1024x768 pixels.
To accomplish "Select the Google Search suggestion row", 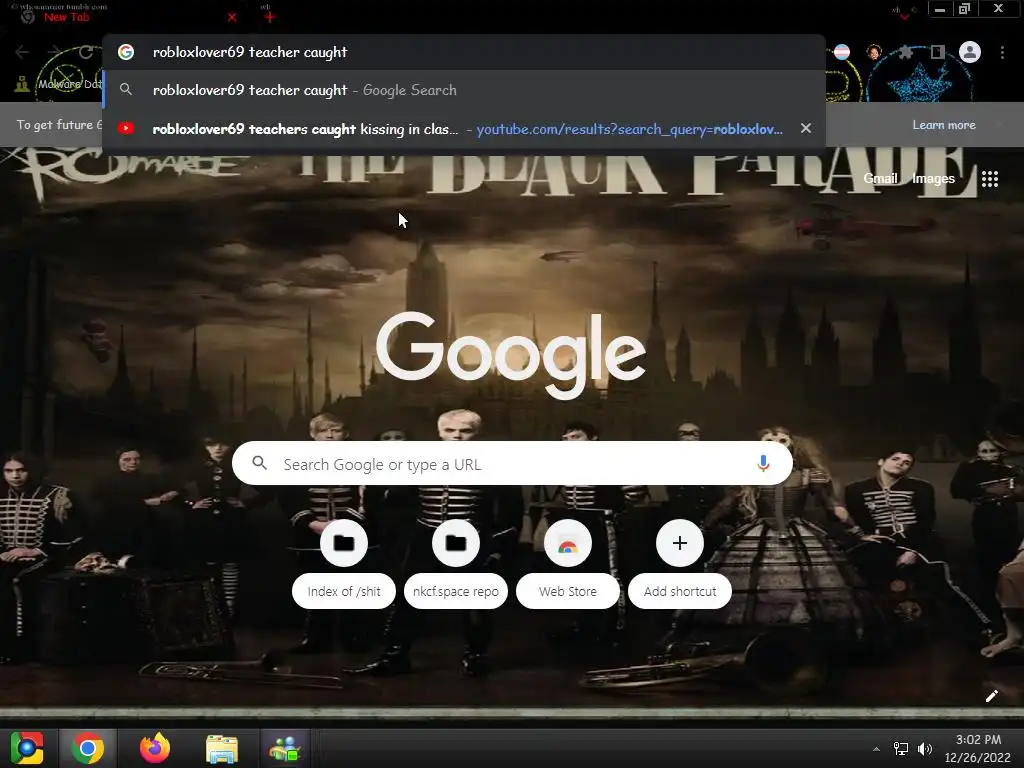I will pyautogui.click(x=464, y=90).
